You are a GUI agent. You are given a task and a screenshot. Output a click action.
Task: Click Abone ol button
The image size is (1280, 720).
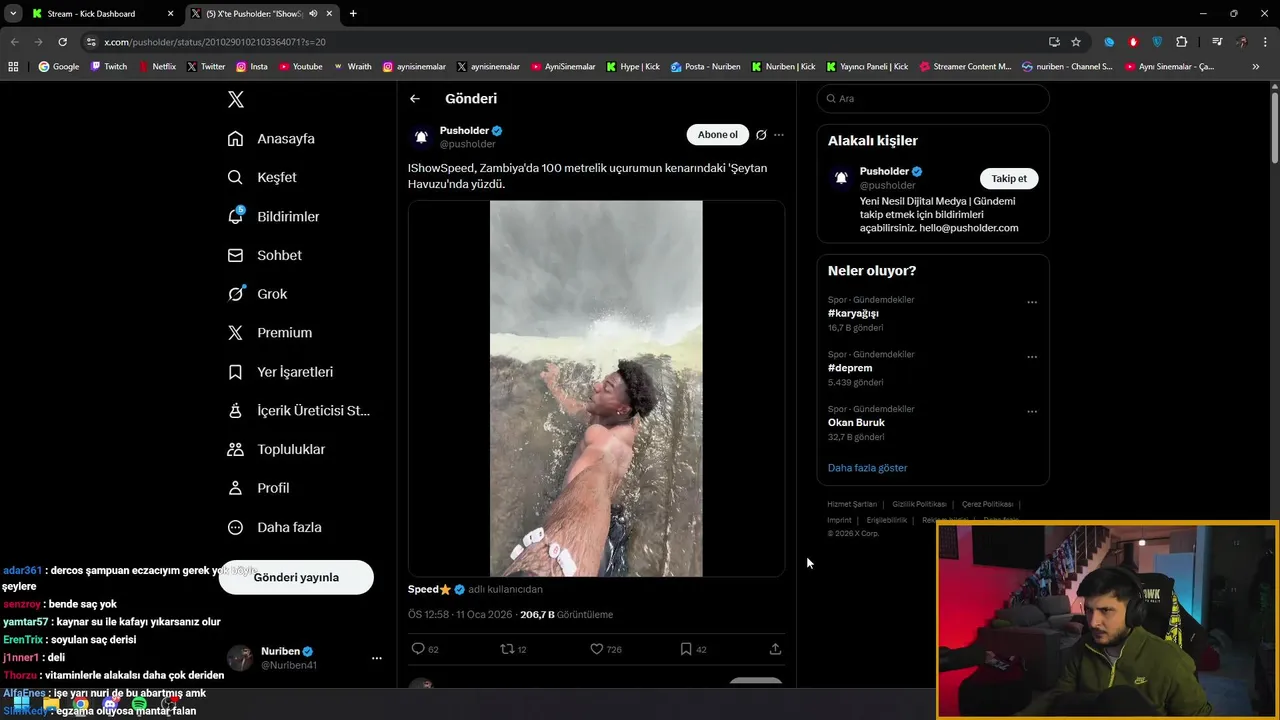[x=717, y=135]
